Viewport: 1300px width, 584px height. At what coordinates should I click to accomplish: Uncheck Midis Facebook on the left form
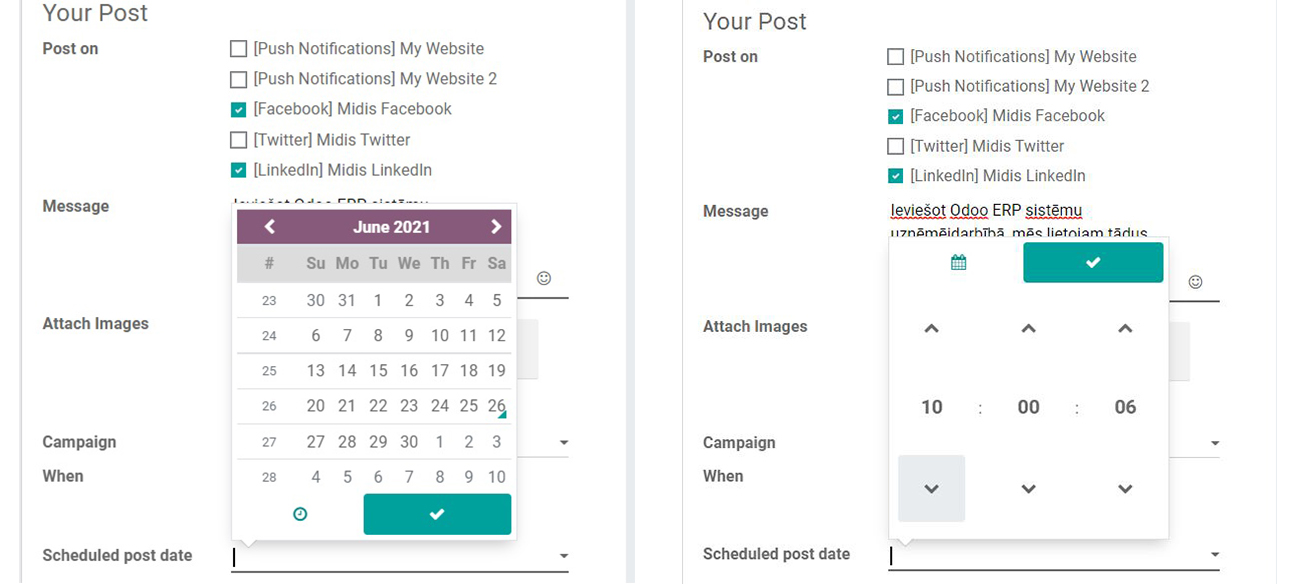click(238, 109)
